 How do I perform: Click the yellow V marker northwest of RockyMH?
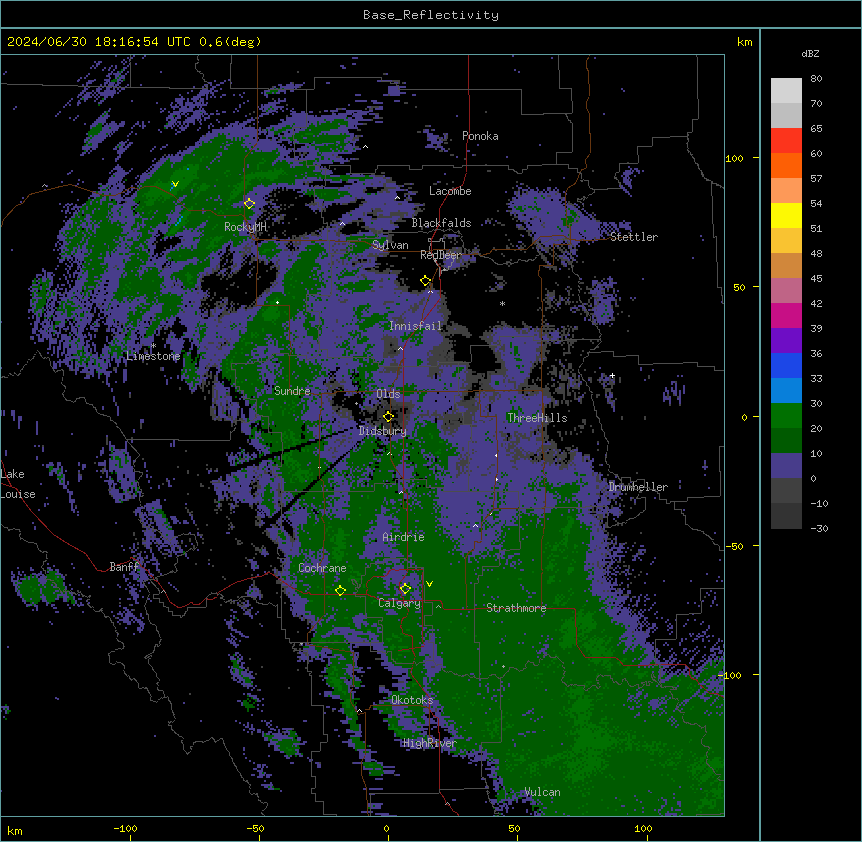point(175,184)
